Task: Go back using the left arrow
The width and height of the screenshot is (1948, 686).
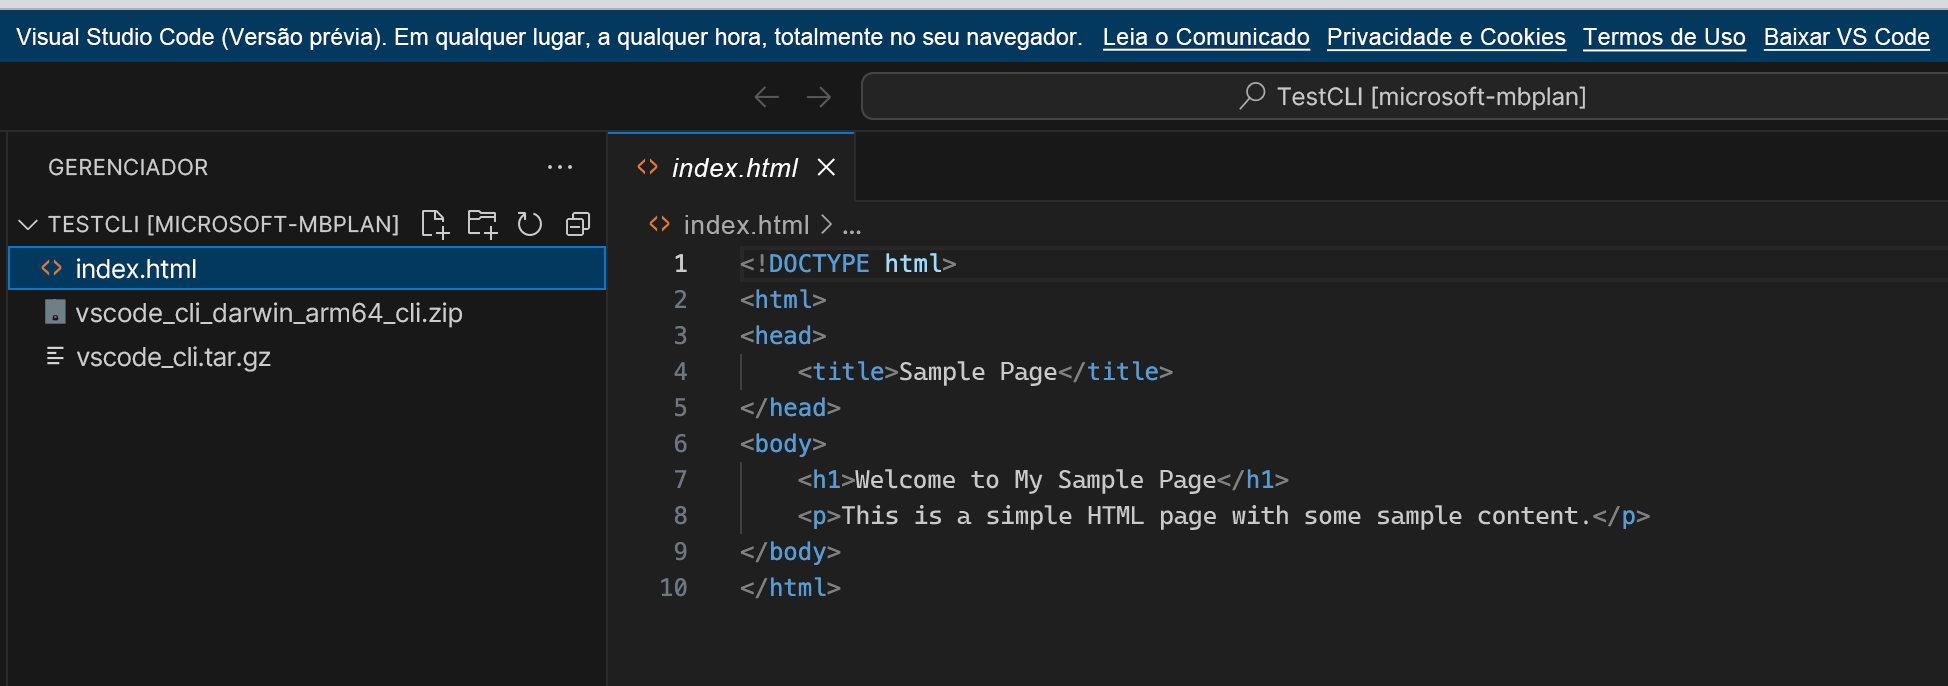Action: pyautogui.click(x=767, y=97)
